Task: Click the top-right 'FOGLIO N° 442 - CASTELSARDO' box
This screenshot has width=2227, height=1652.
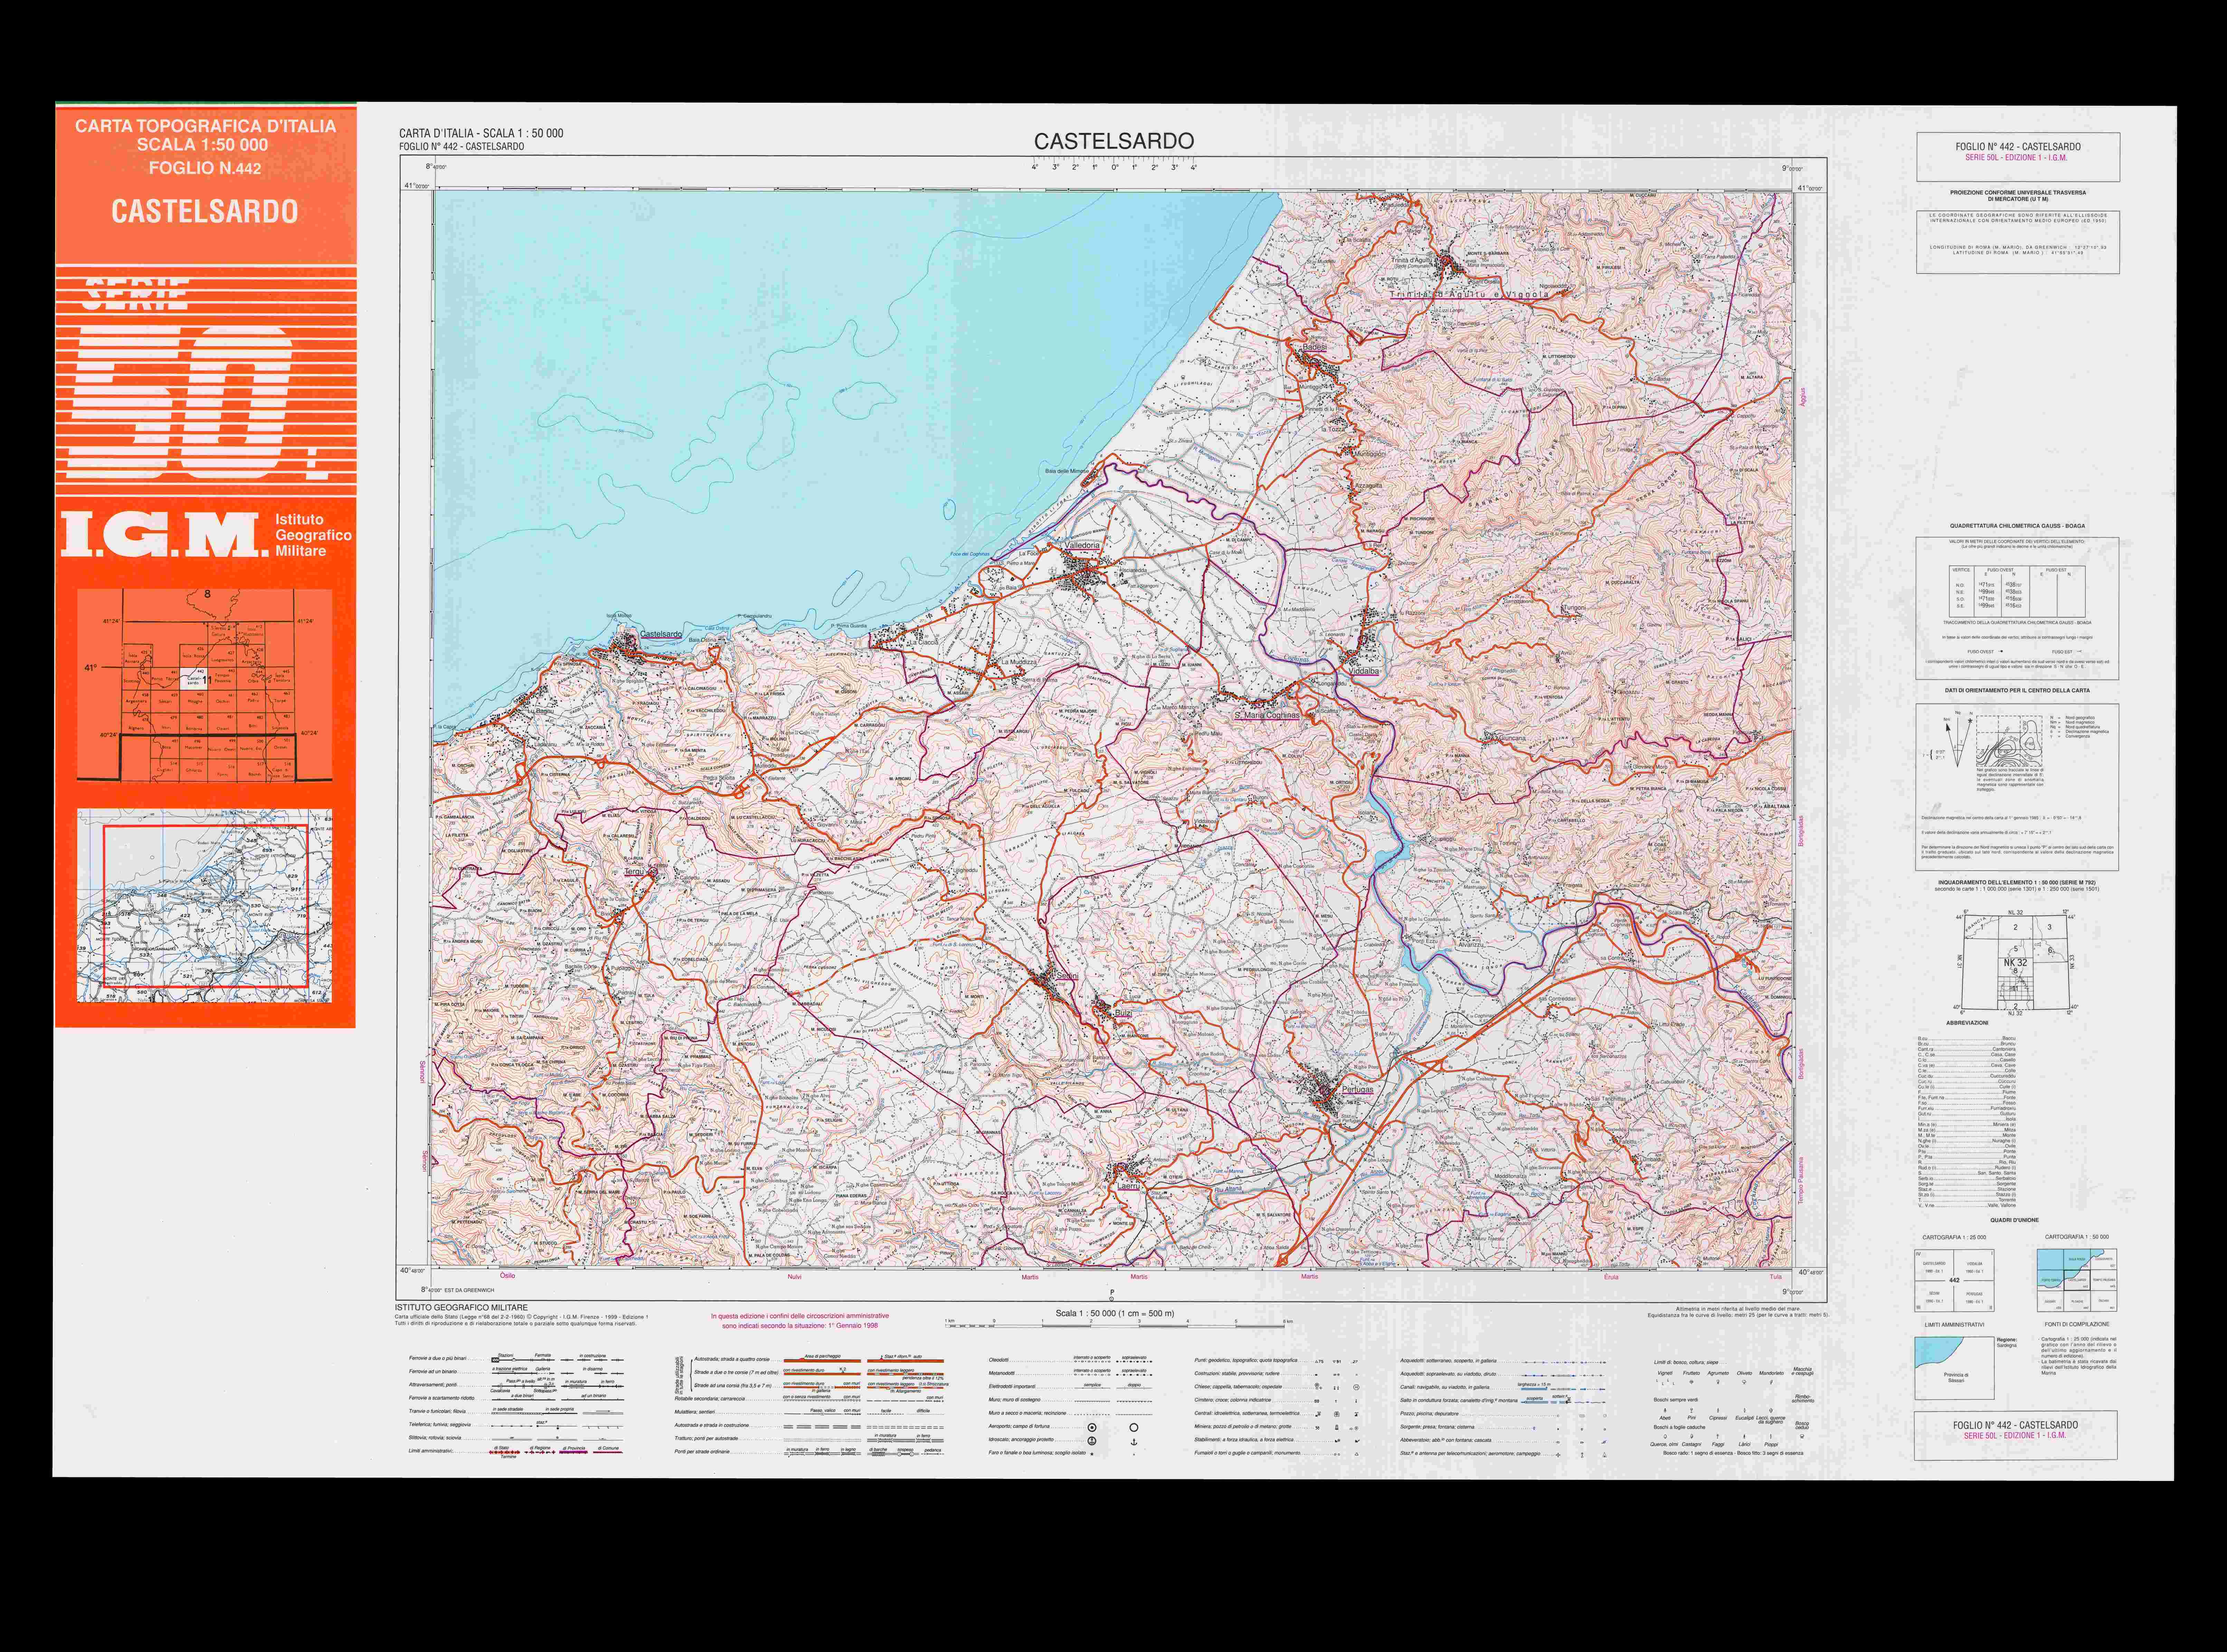Action: (2018, 157)
